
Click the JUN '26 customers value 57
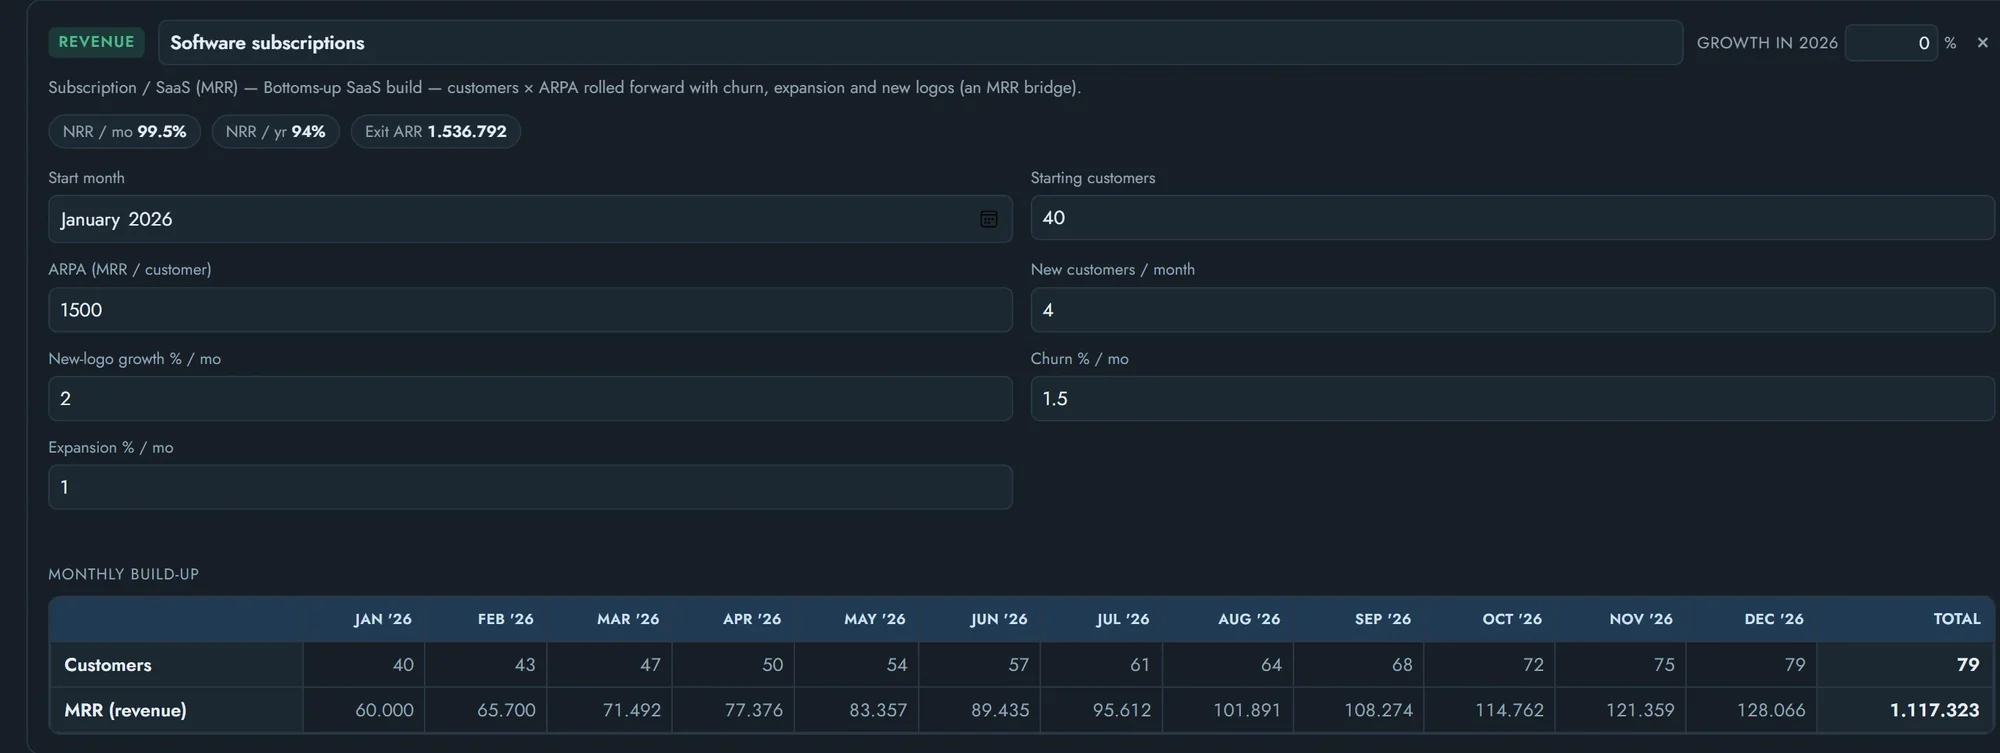1018,665
